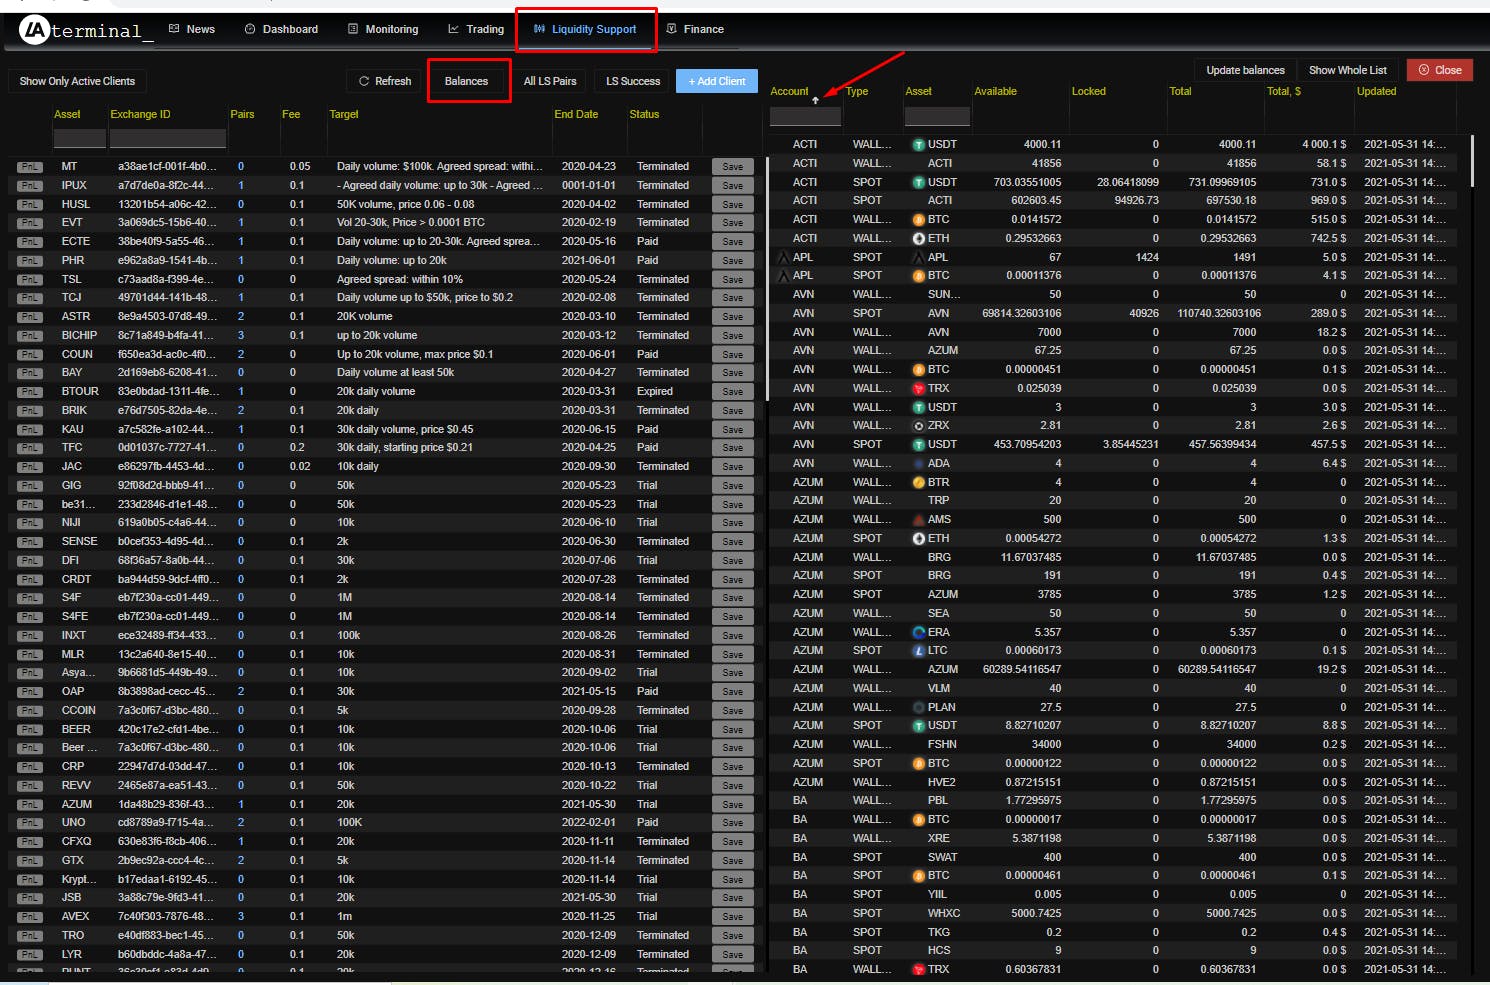Click the TRX icon in AVN row

tap(918, 388)
